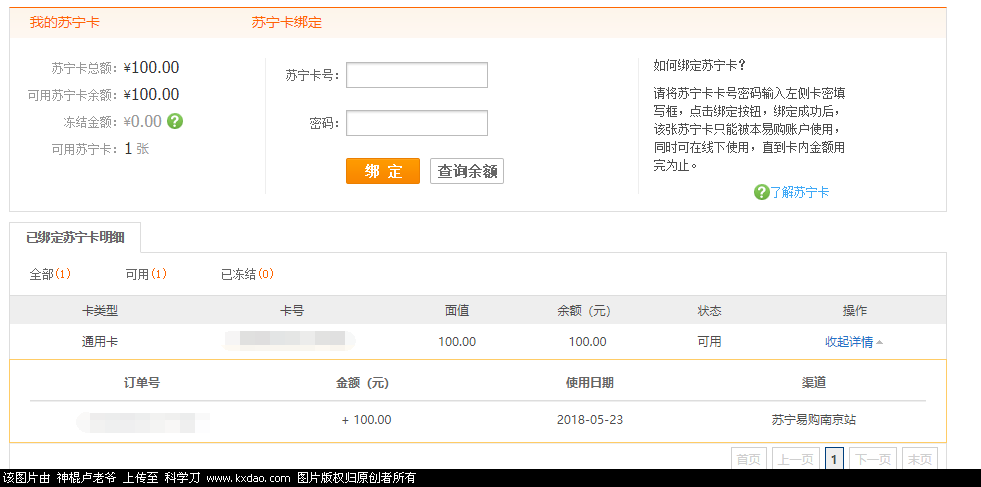Click the 苏宁卡总额 value ¥100.00
This screenshot has height=487, width=981.
click(151, 68)
